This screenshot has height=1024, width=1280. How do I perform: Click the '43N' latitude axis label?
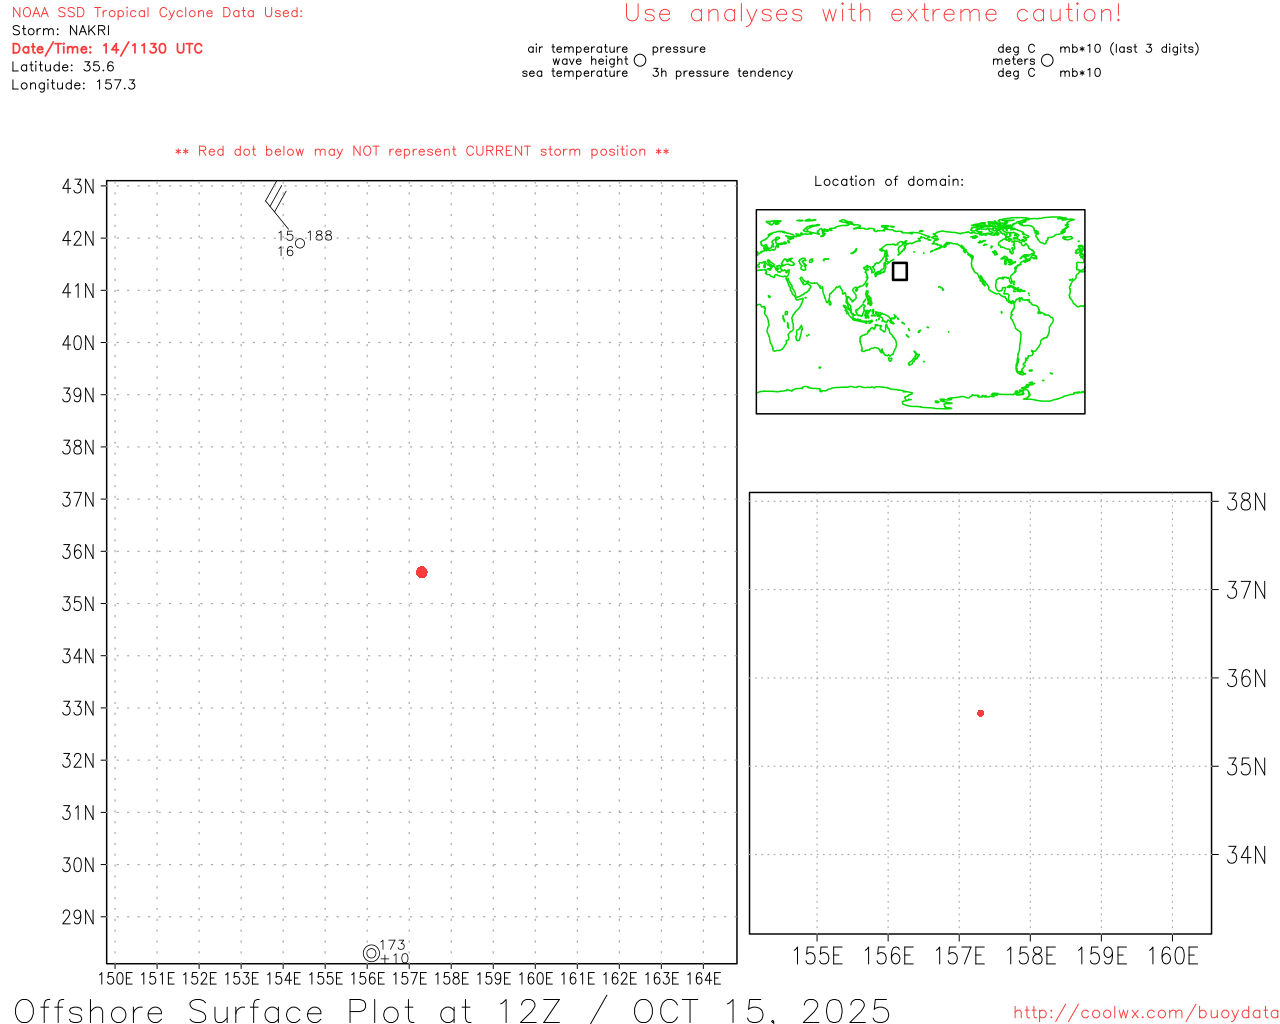(x=79, y=187)
